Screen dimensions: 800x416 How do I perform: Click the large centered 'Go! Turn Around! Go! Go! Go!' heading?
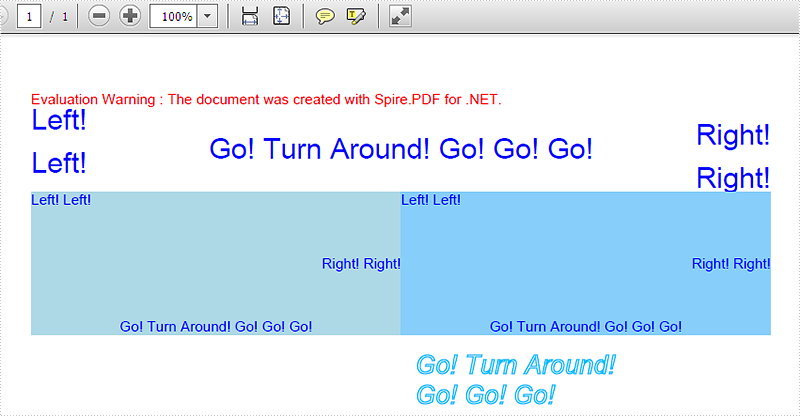coord(401,149)
